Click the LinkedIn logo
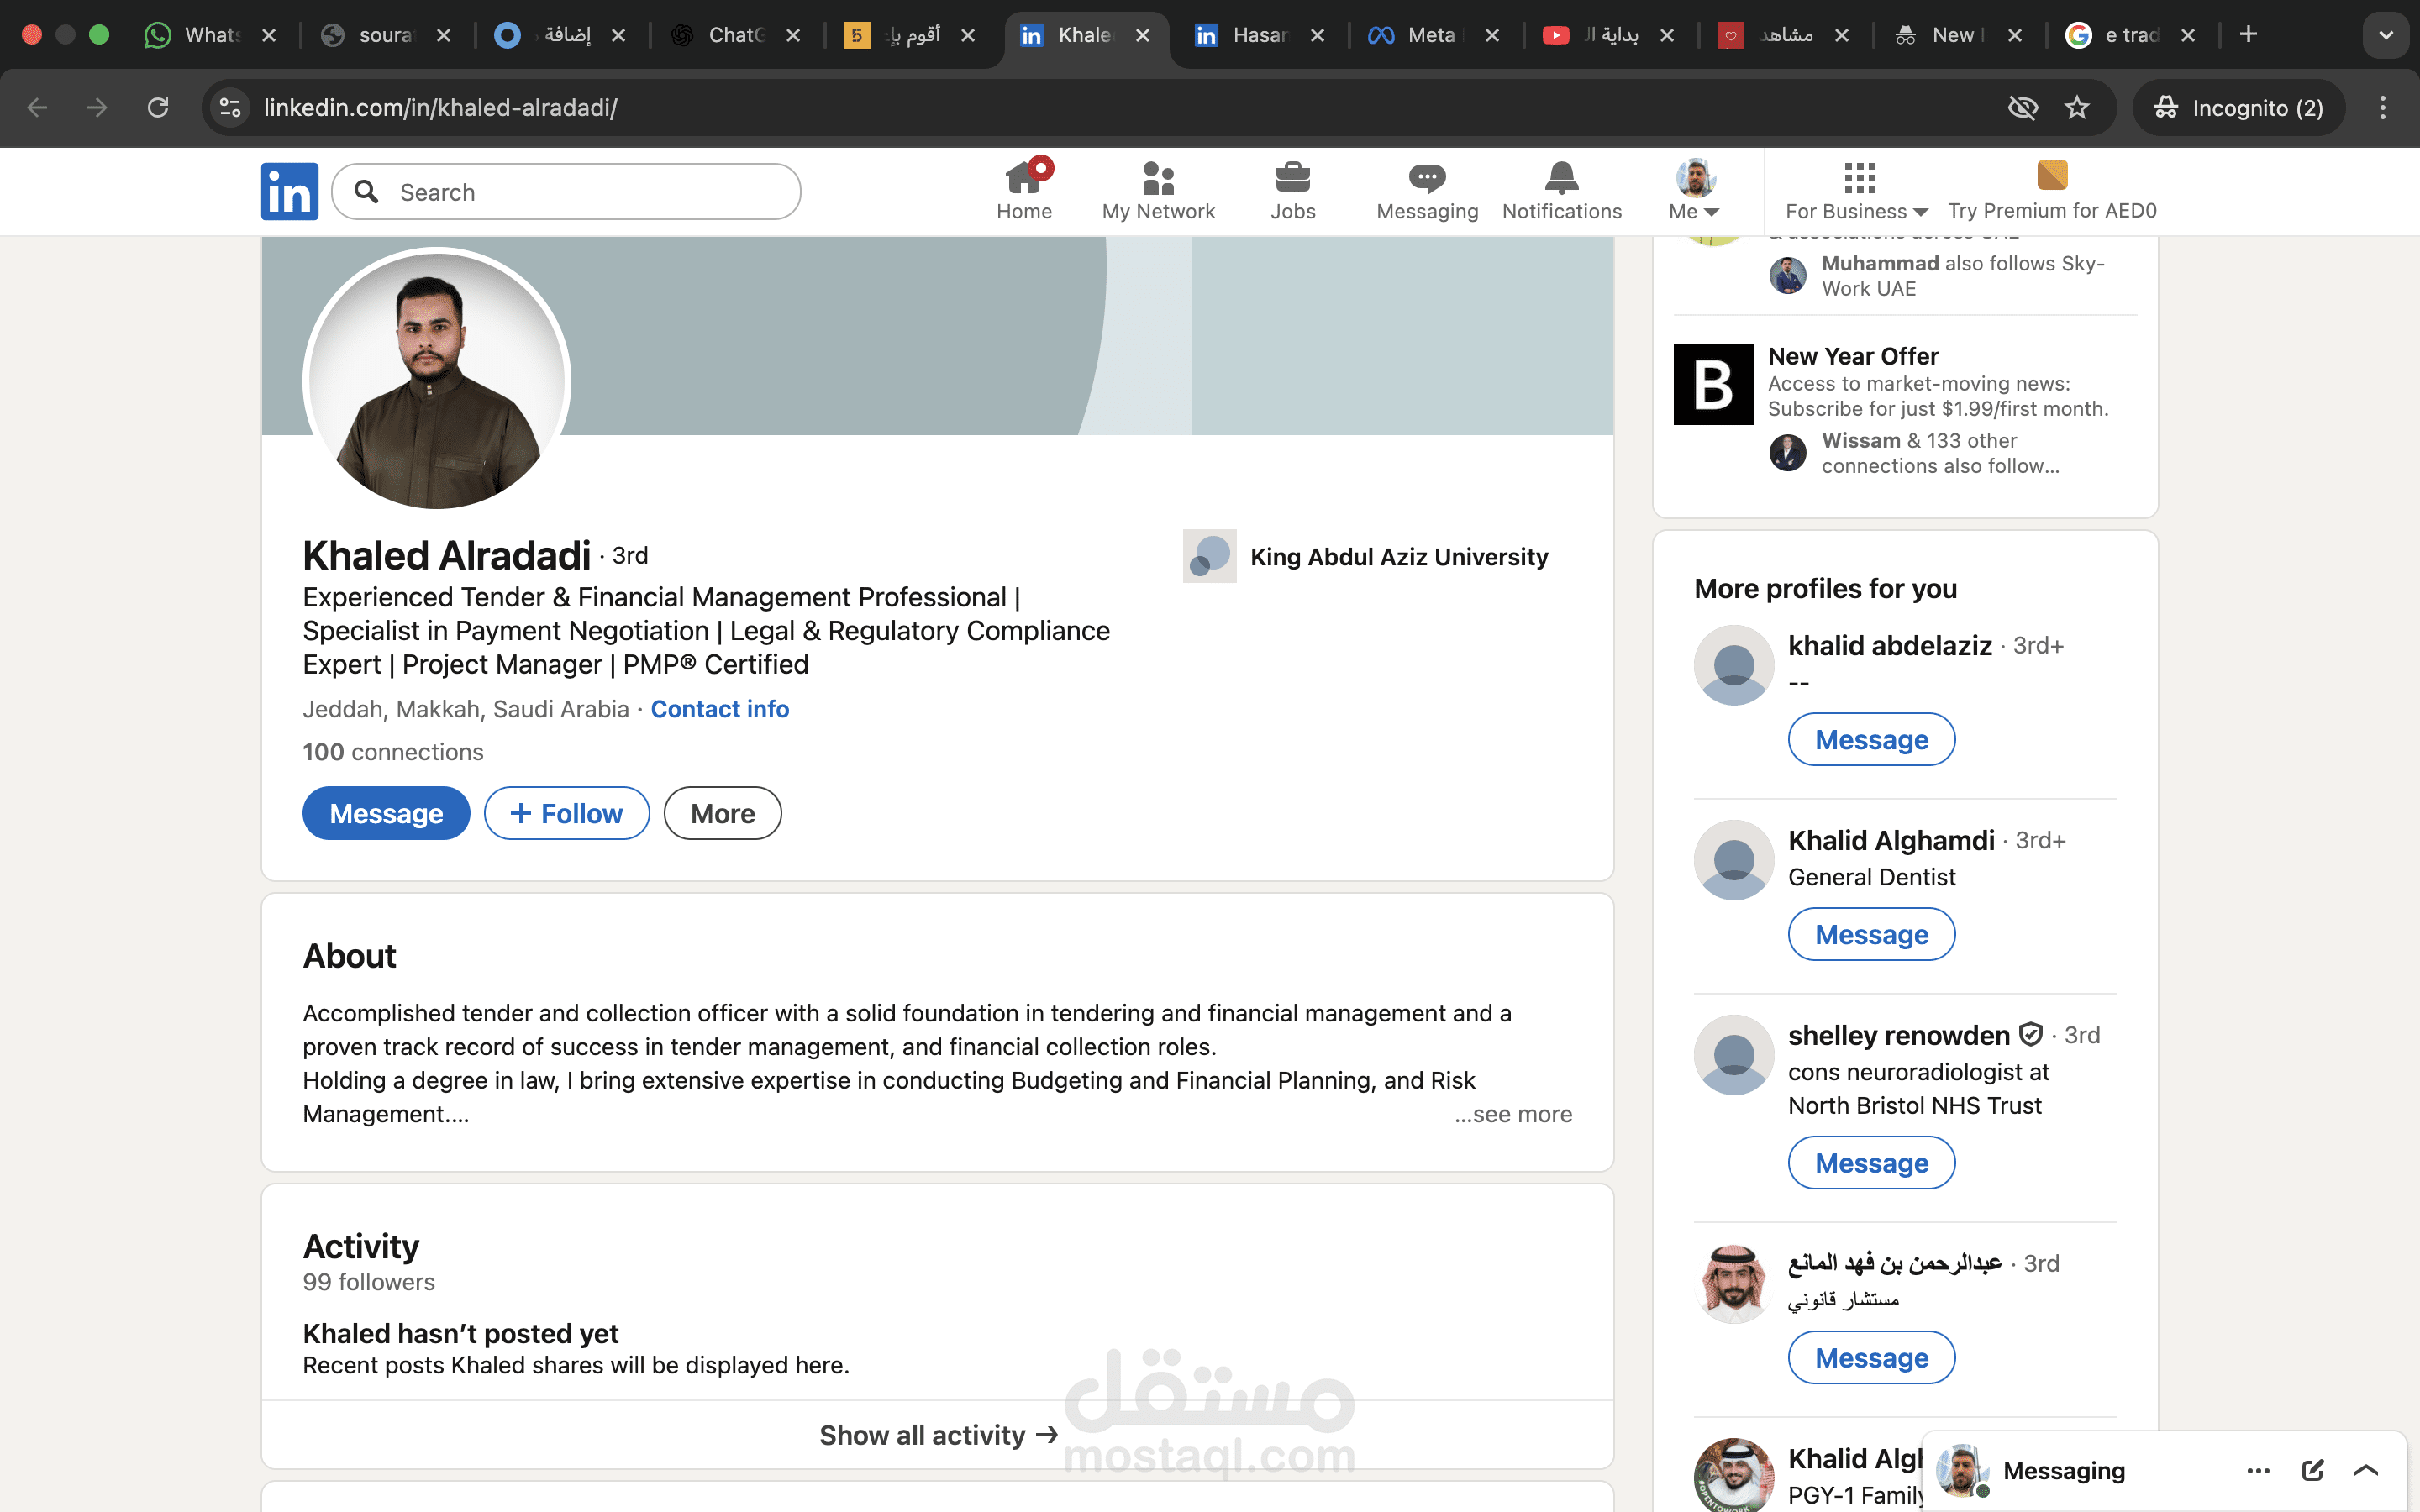The width and height of the screenshot is (2420, 1512). pyautogui.click(x=289, y=191)
